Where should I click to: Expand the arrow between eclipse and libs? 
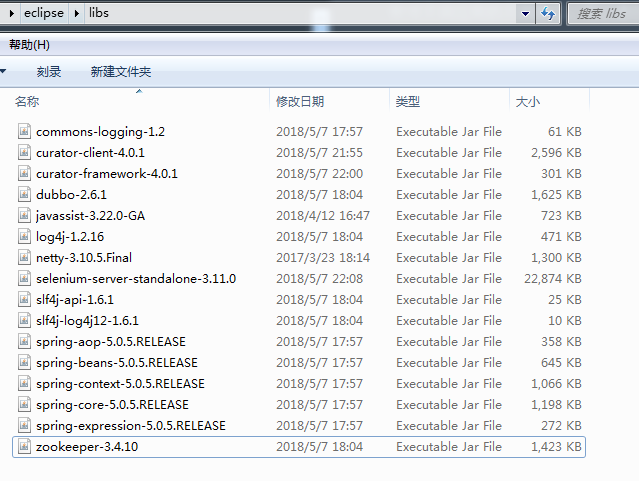tap(76, 13)
